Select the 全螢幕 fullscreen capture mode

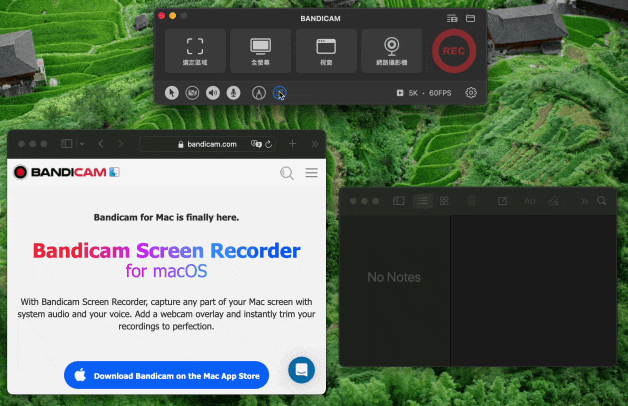coord(260,52)
